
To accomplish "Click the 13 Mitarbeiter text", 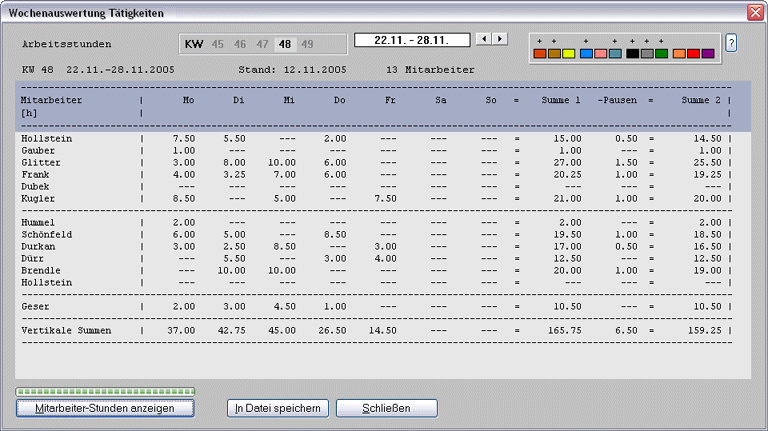I will tap(430, 70).
